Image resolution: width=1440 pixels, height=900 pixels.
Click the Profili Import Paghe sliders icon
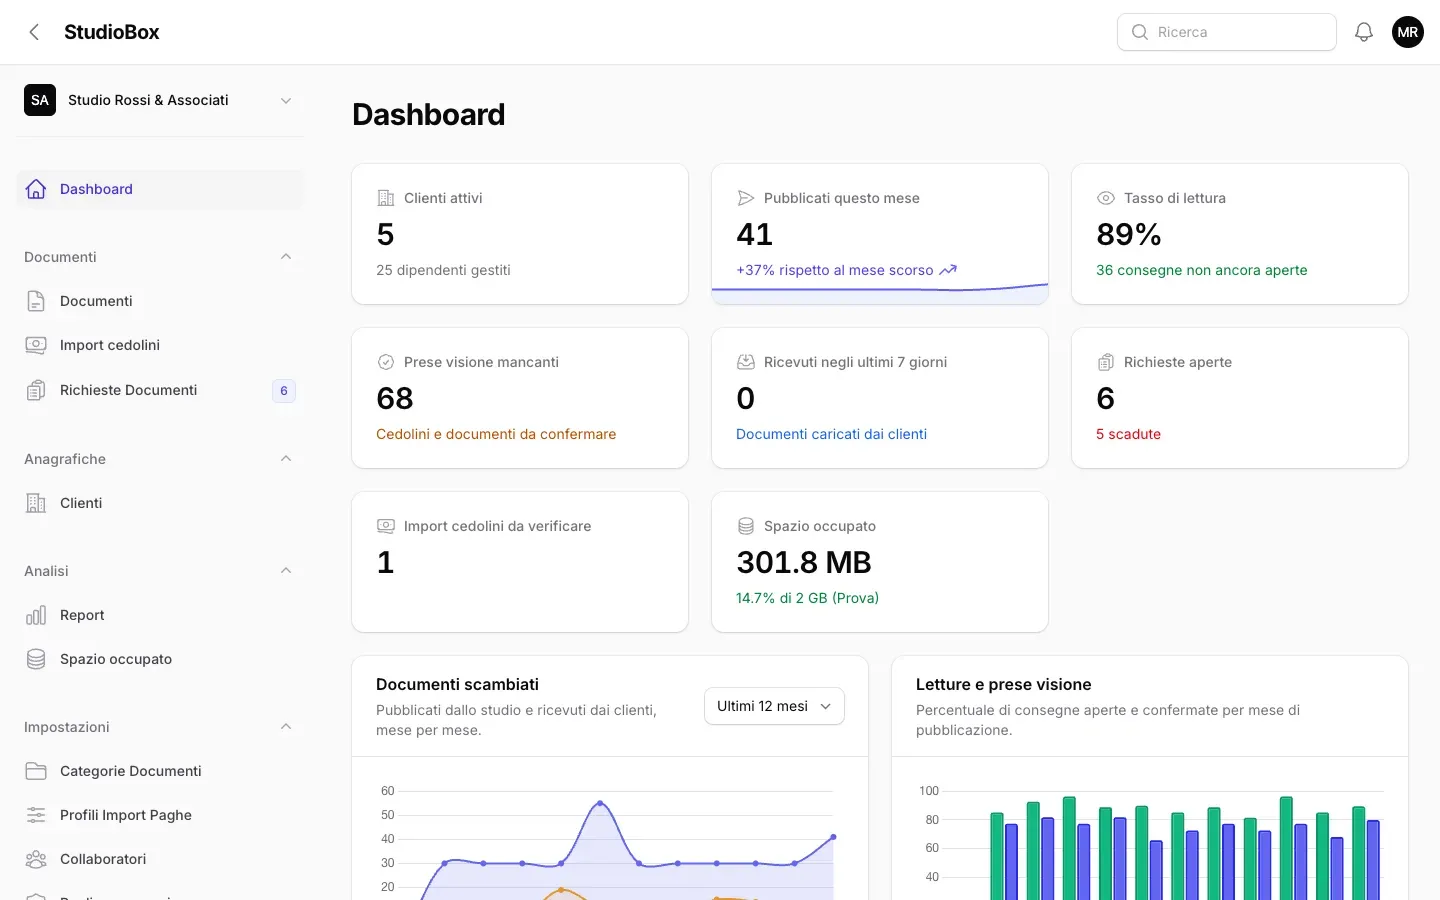point(36,815)
